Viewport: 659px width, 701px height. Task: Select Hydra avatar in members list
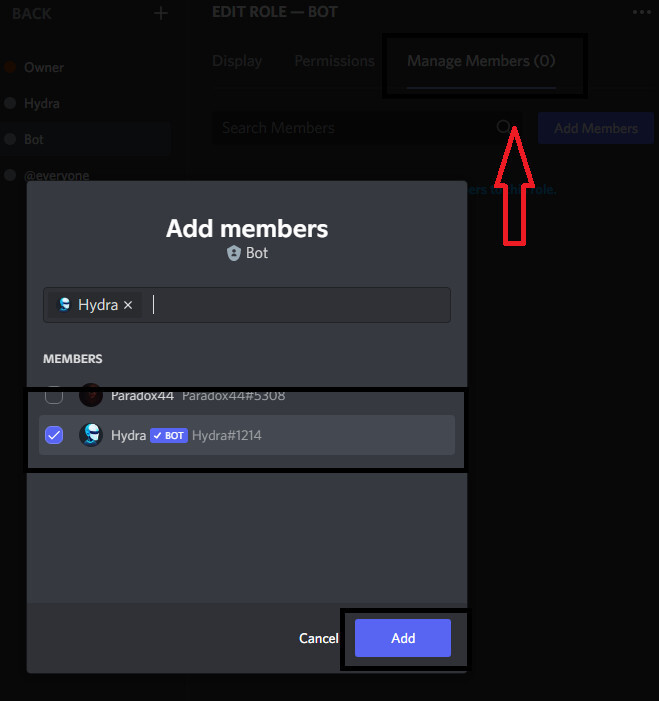(91, 435)
